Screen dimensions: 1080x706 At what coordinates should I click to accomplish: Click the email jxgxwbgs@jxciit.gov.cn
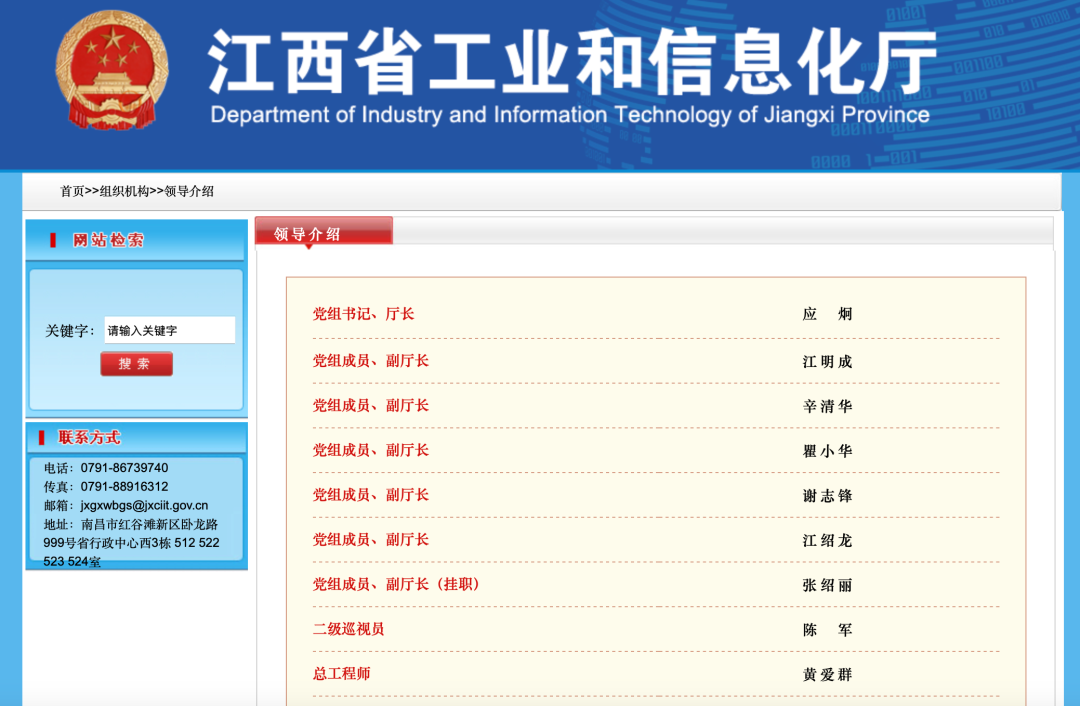pyautogui.click(x=144, y=505)
